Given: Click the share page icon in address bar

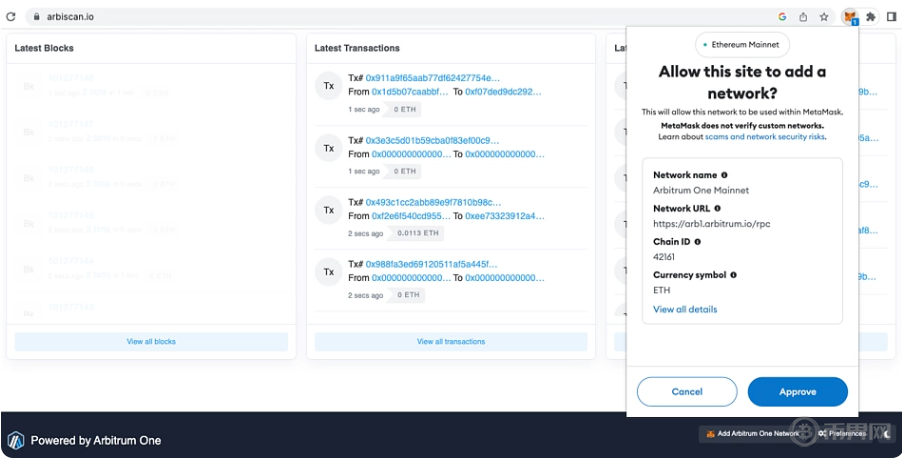Looking at the screenshot, I should [x=803, y=17].
